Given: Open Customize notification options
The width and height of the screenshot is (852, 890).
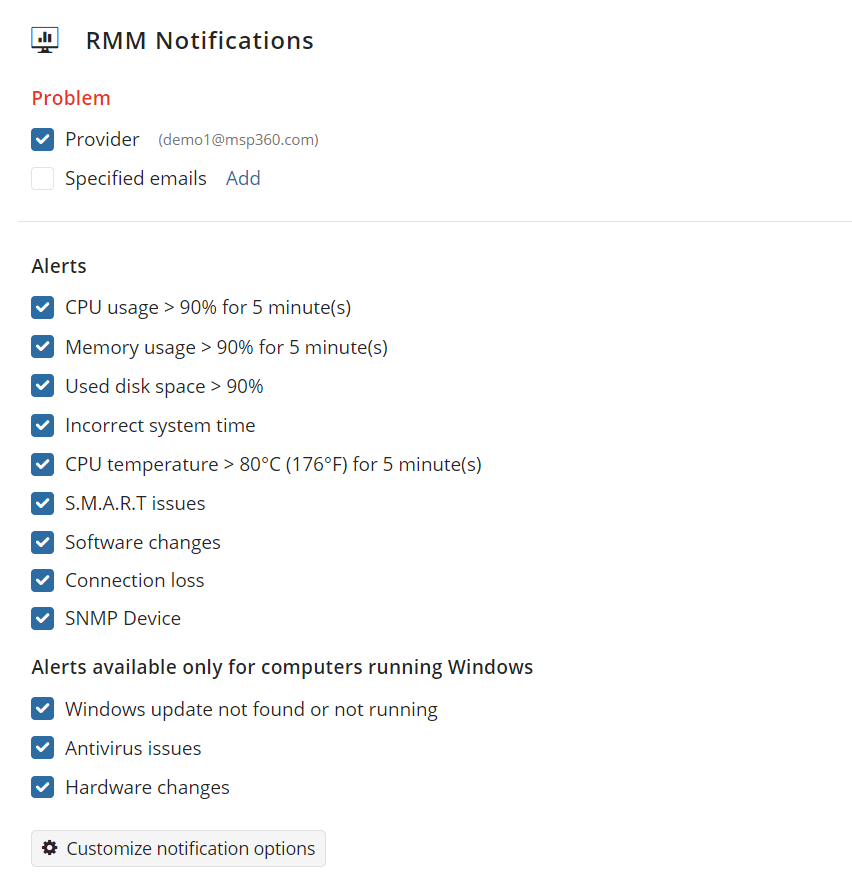Looking at the screenshot, I should [x=178, y=848].
